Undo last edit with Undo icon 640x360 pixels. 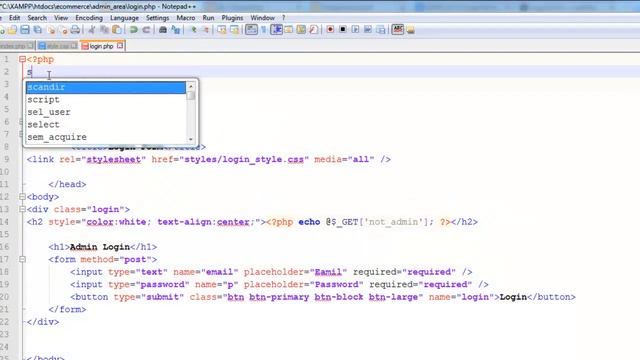pyautogui.click(x=133, y=29)
